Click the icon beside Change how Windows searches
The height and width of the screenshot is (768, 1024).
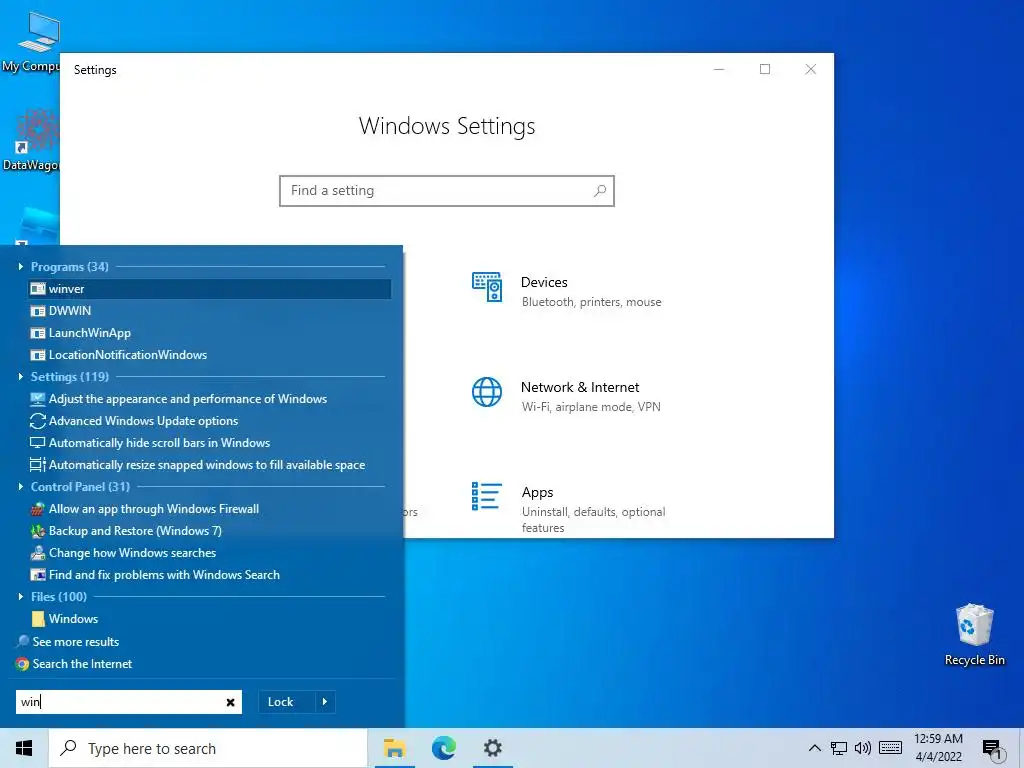coord(38,553)
